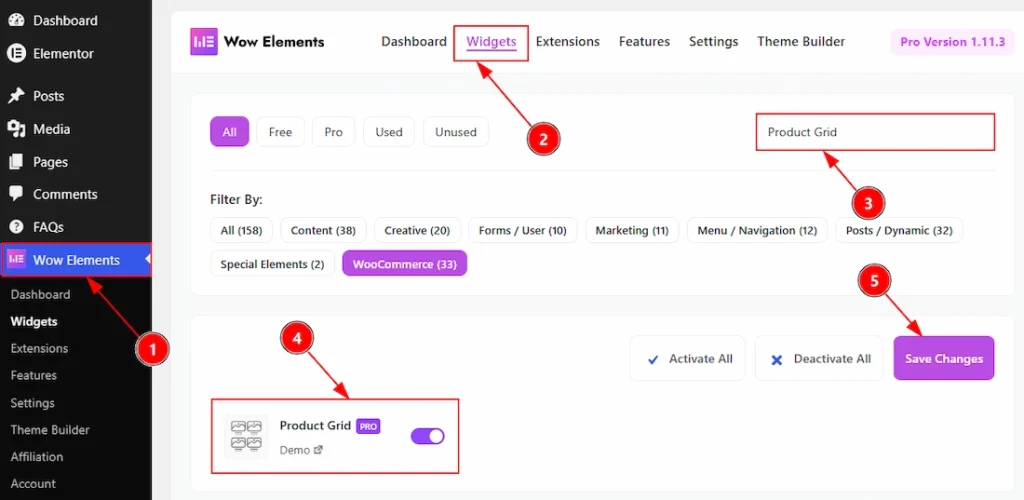Click the Dashboard gauge icon in sidebar

coord(16,20)
